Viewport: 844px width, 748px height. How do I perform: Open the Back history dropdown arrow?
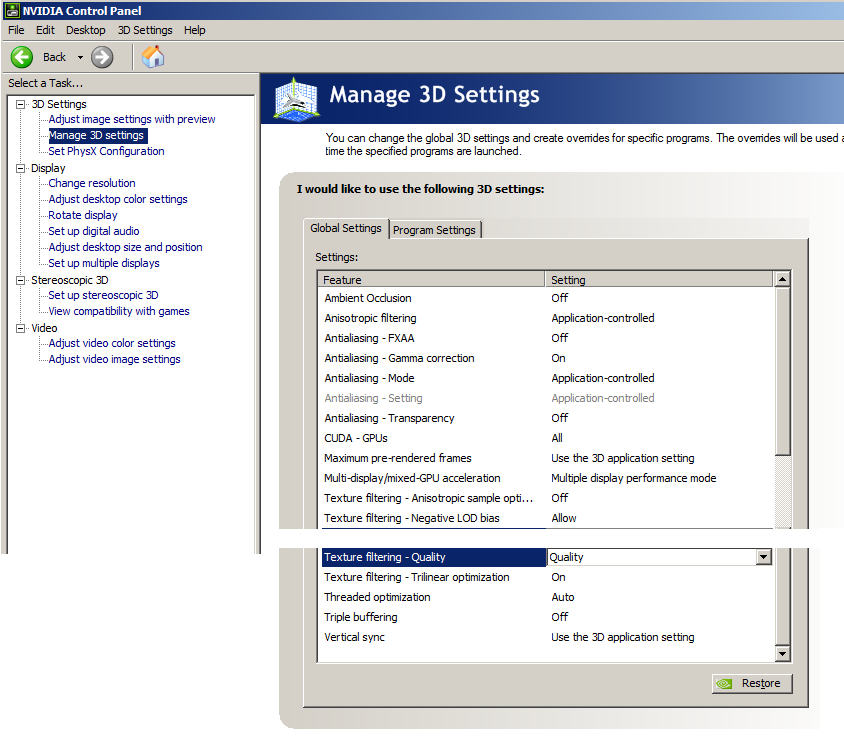80,57
